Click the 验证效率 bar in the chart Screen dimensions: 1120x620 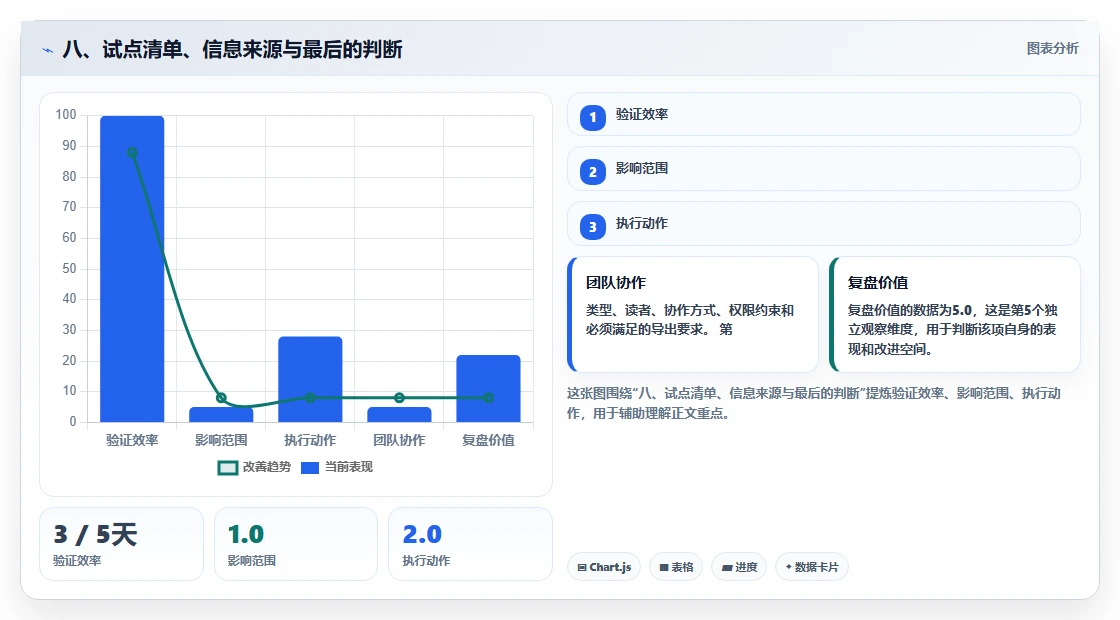132,269
